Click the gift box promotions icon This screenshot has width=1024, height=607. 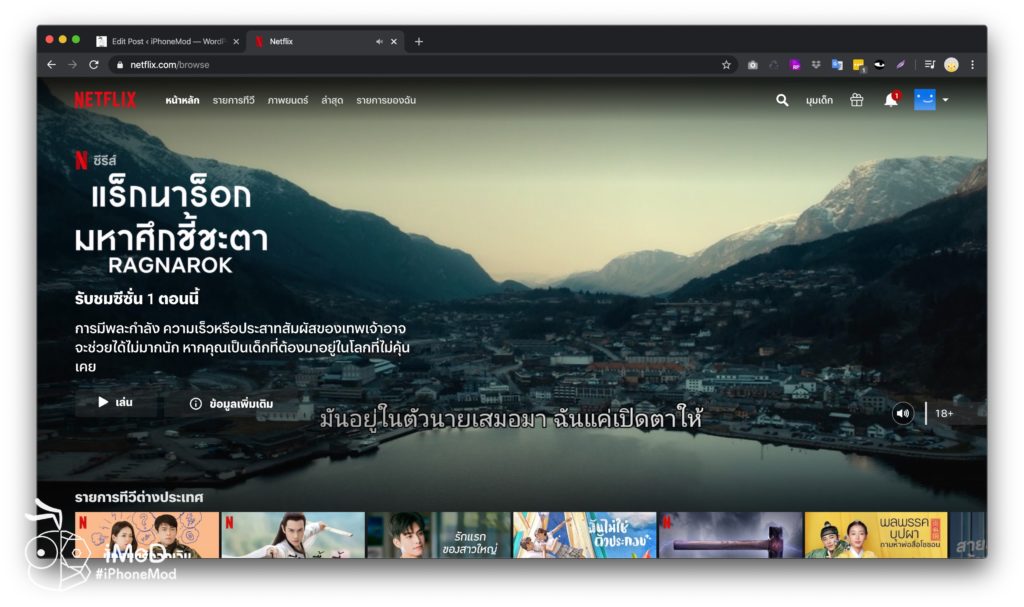[856, 100]
